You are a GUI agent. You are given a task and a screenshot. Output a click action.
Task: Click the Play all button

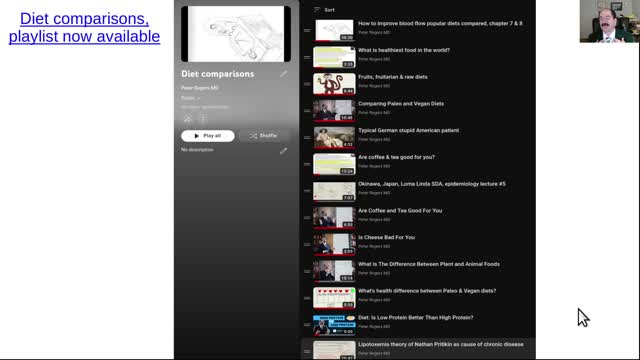pyautogui.click(x=208, y=136)
